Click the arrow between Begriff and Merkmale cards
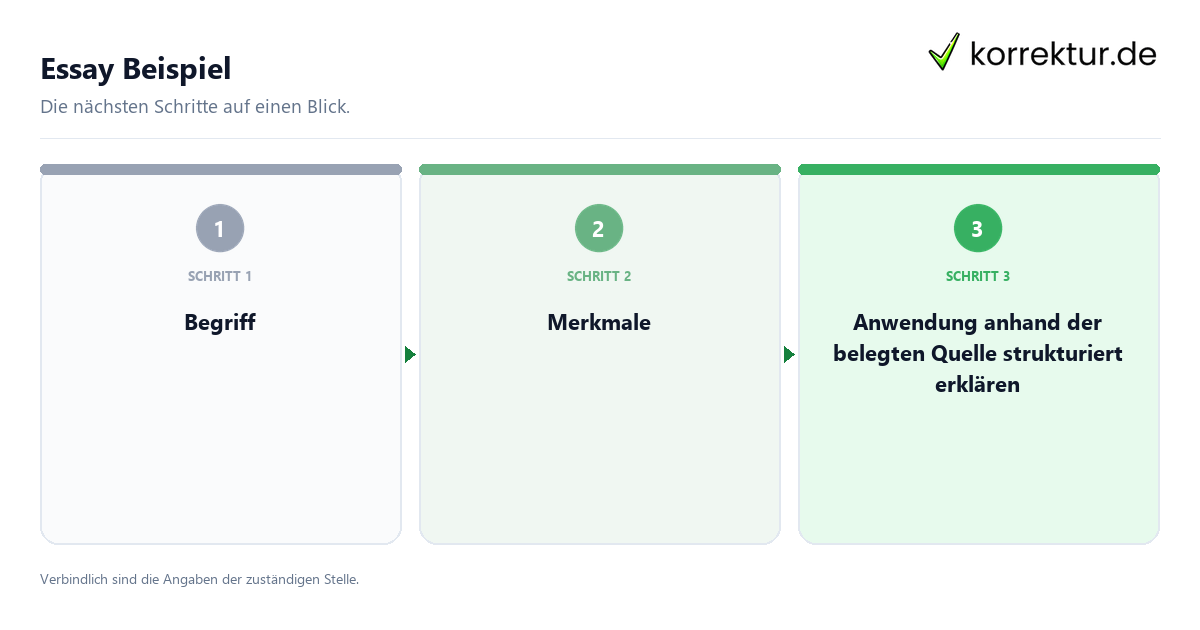The image size is (1200, 630). pos(410,355)
